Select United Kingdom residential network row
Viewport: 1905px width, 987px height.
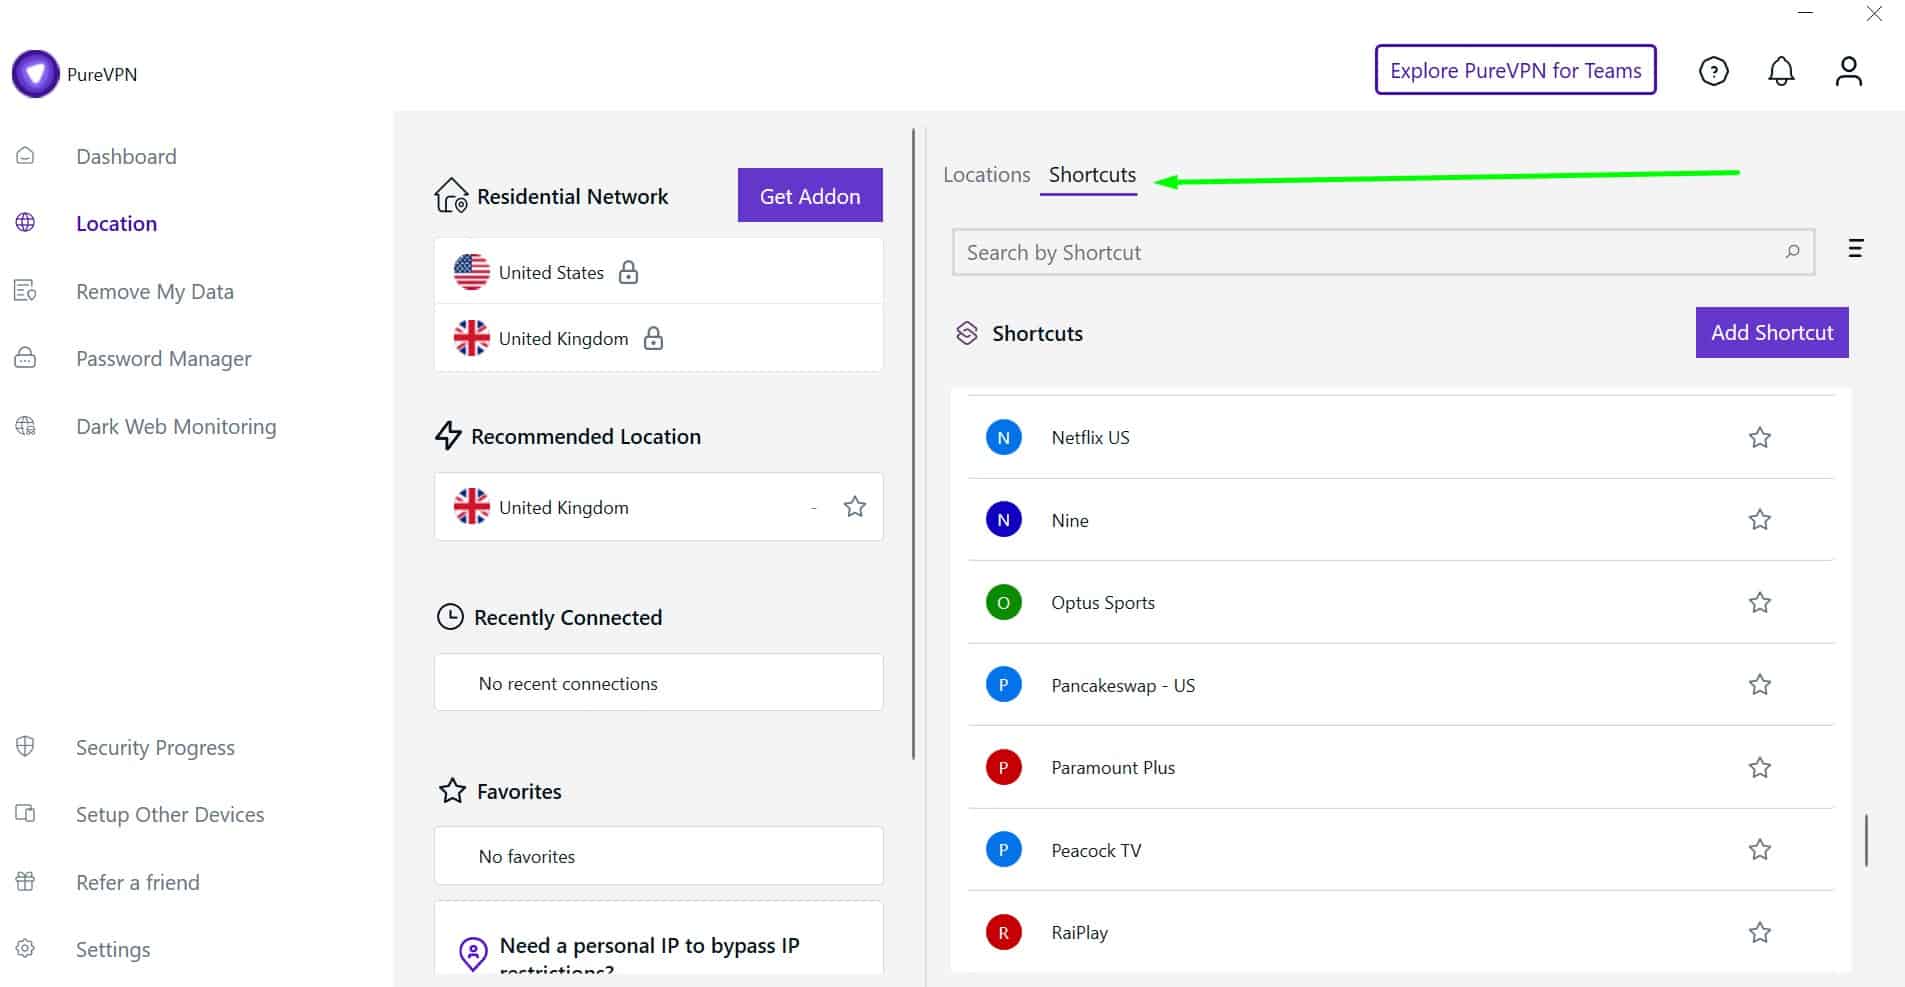[x=659, y=338]
